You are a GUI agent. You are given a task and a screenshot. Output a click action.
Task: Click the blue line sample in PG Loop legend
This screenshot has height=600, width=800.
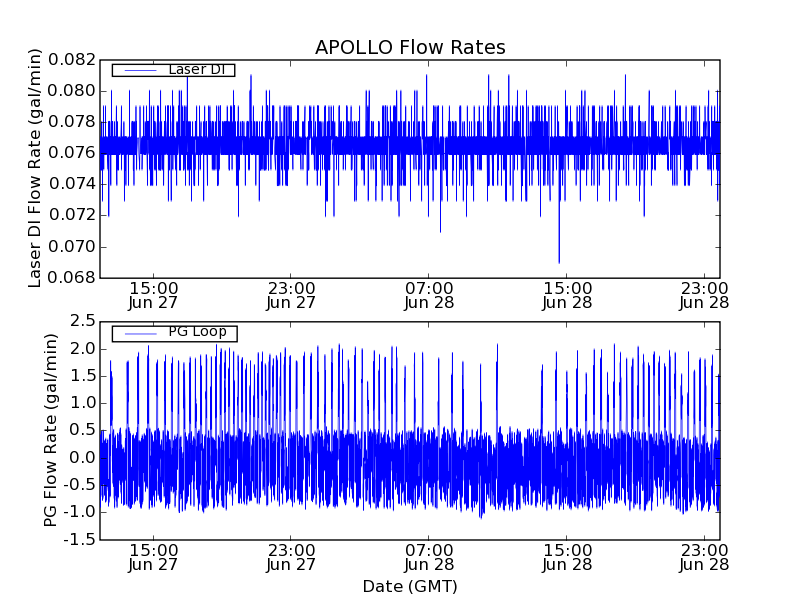(140, 334)
